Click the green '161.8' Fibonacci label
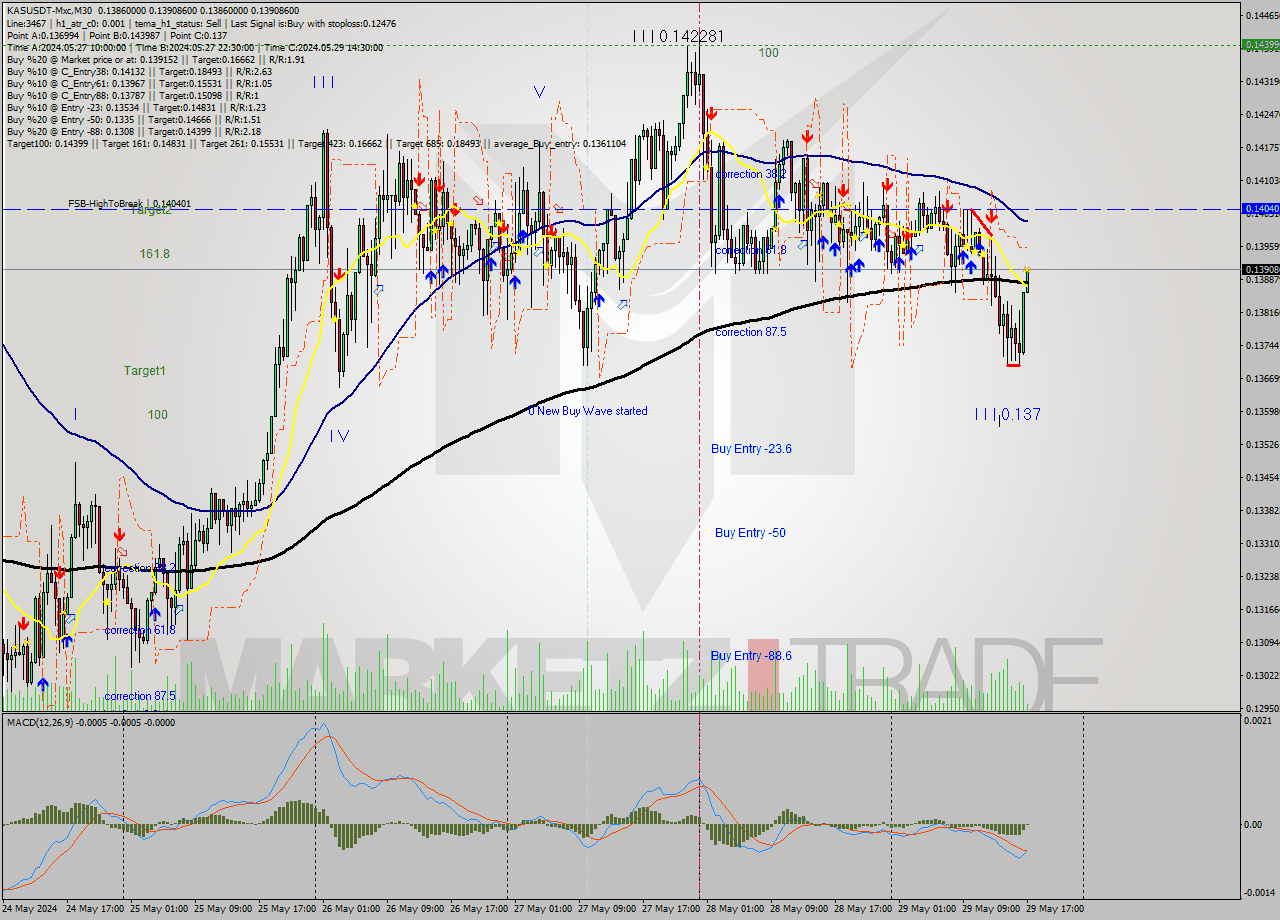 click(154, 254)
